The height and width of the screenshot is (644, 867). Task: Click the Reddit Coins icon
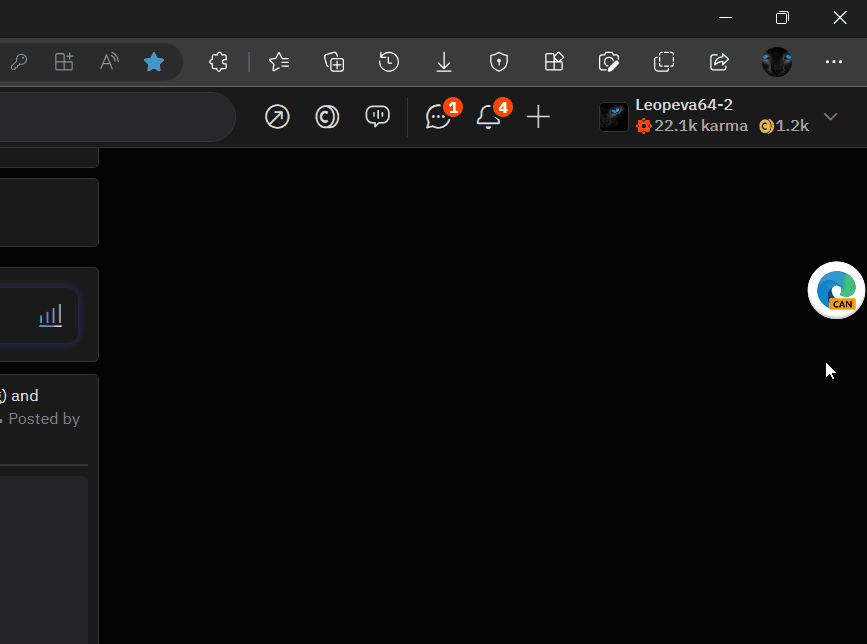327,117
